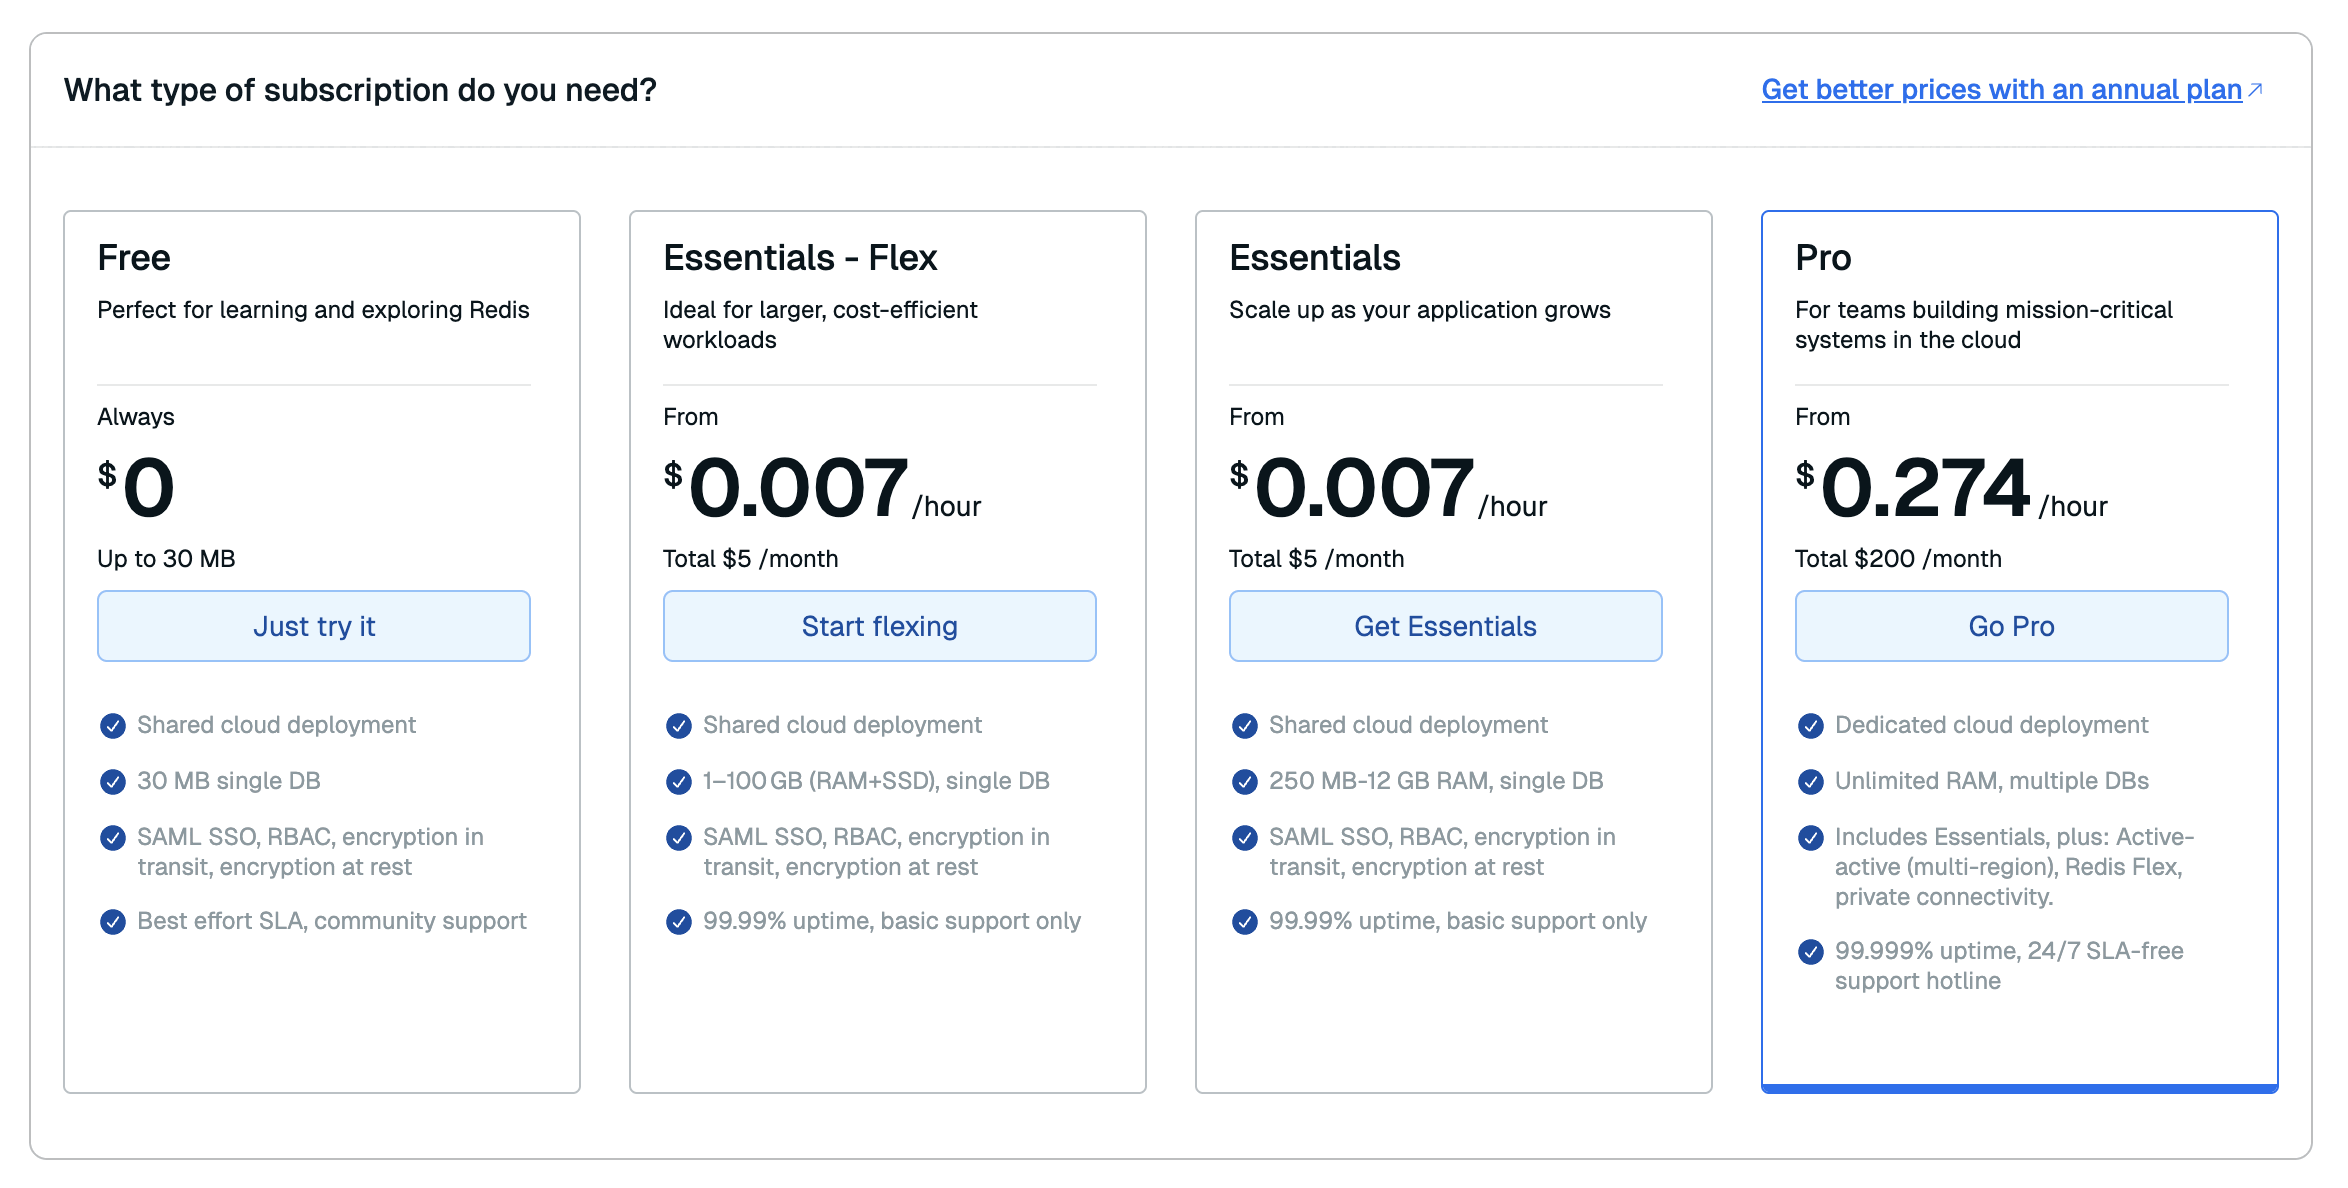Click the Just try it button
The height and width of the screenshot is (1188, 2348).
click(313, 626)
